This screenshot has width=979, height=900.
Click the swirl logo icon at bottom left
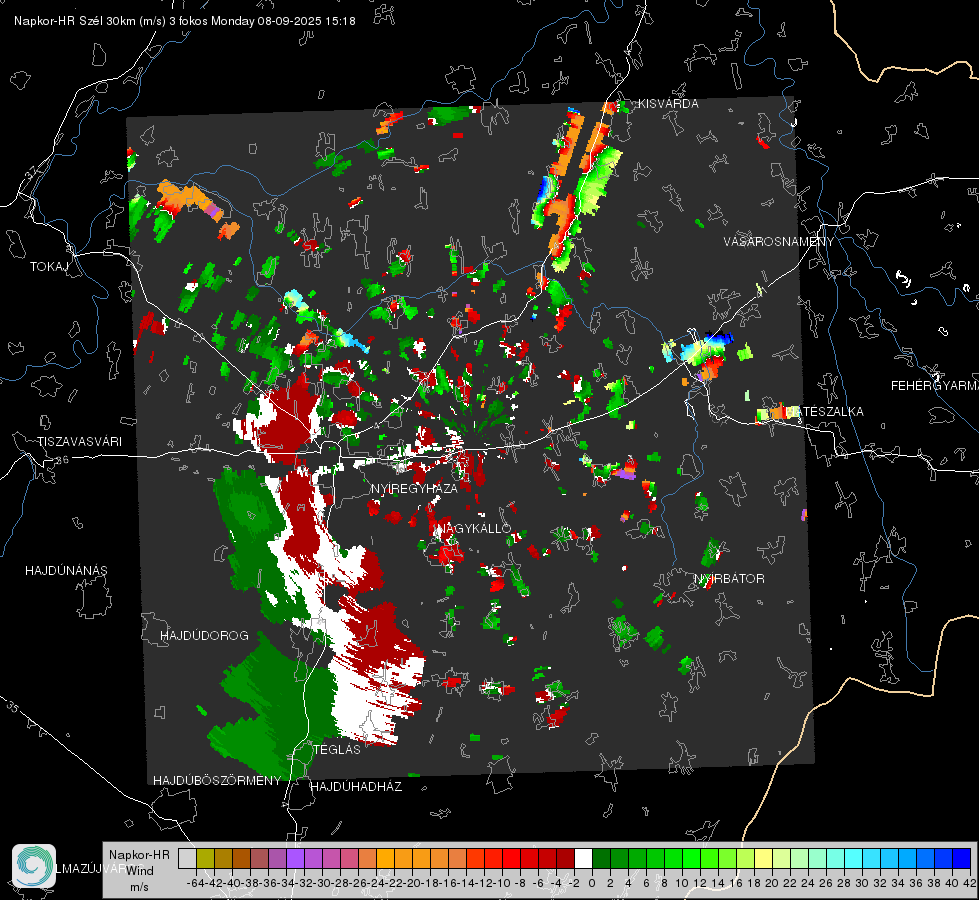34,866
